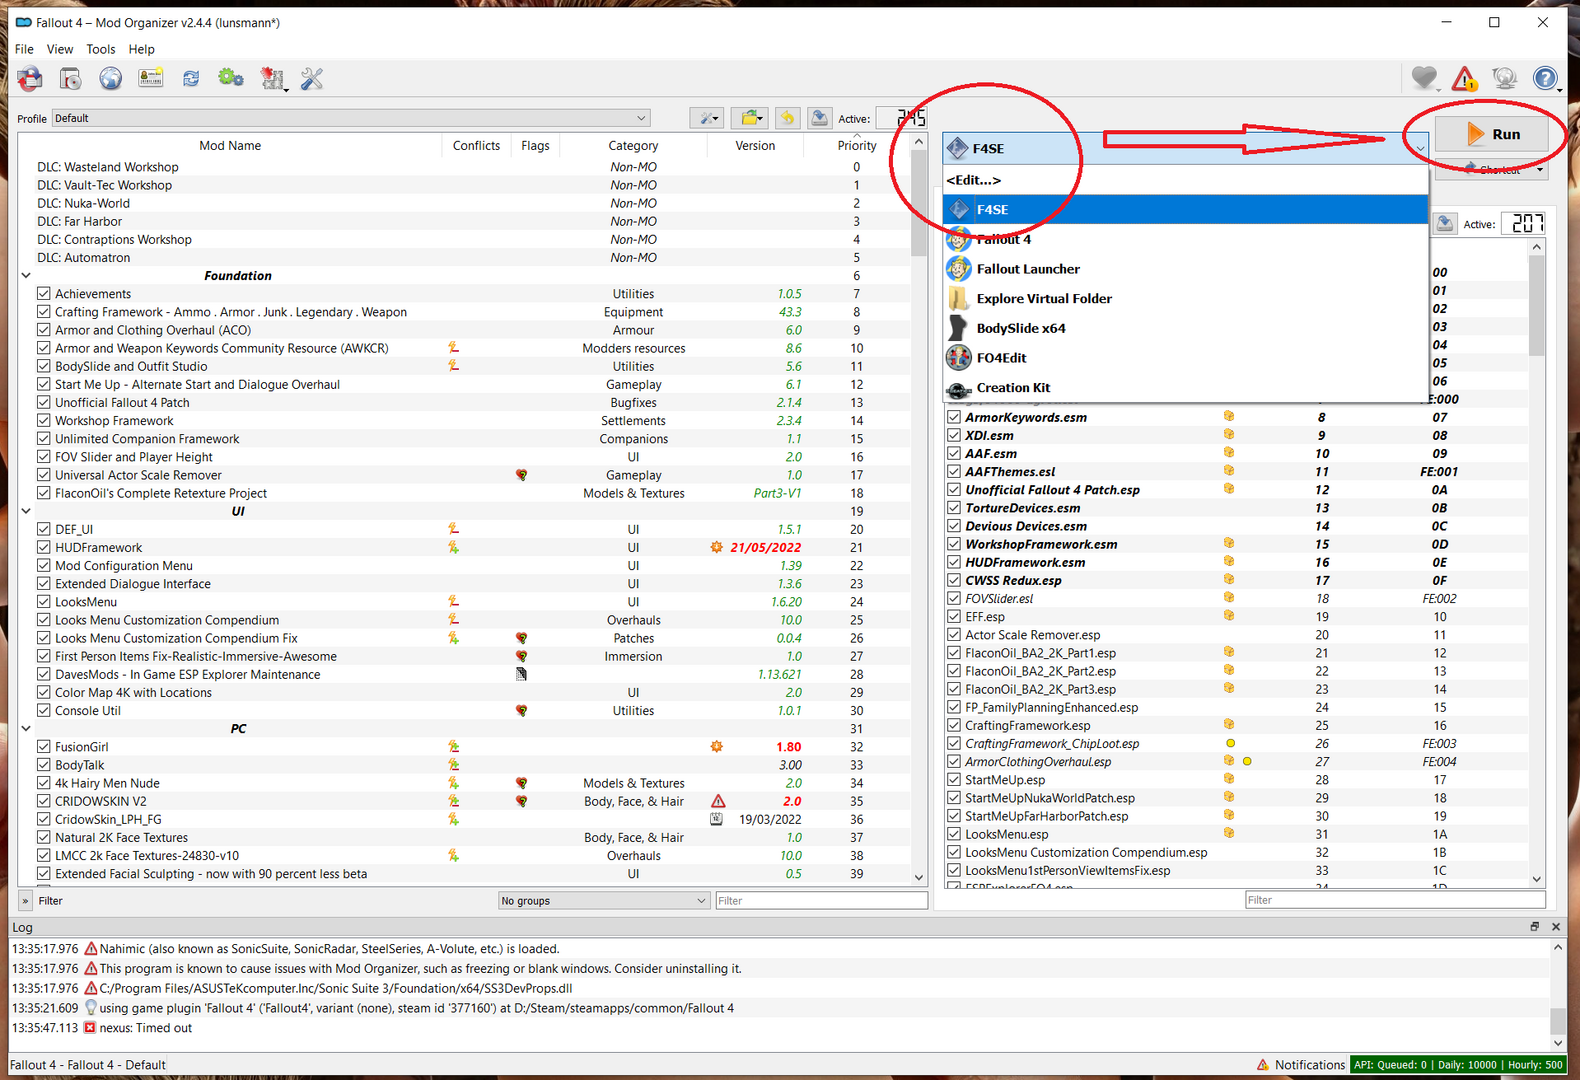Click the Refresh data toolbar icon

(x=190, y=79)
